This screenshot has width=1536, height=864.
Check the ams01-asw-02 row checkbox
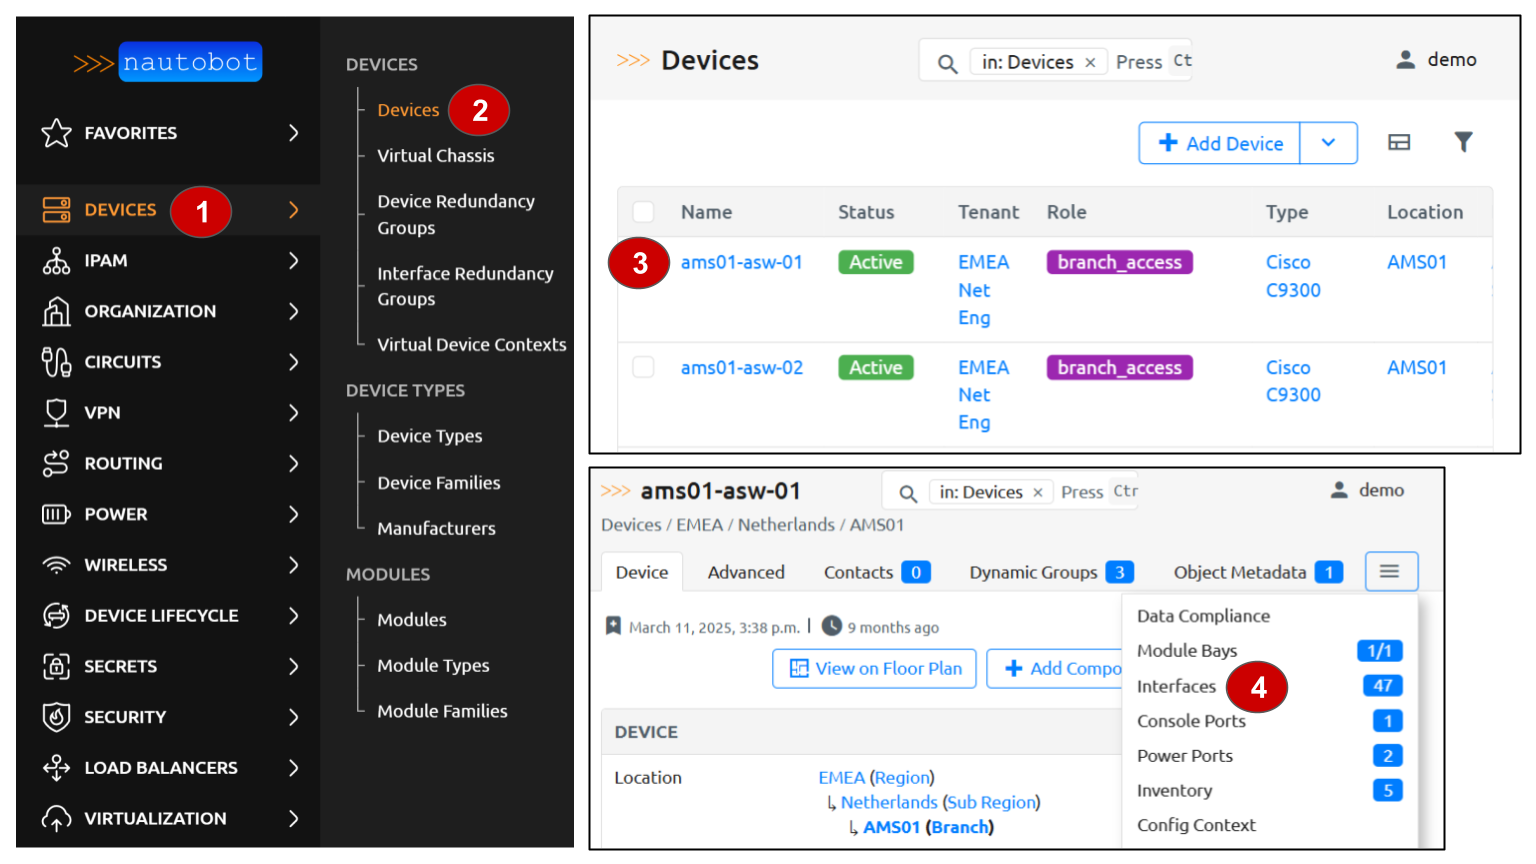tap(644, 368)
